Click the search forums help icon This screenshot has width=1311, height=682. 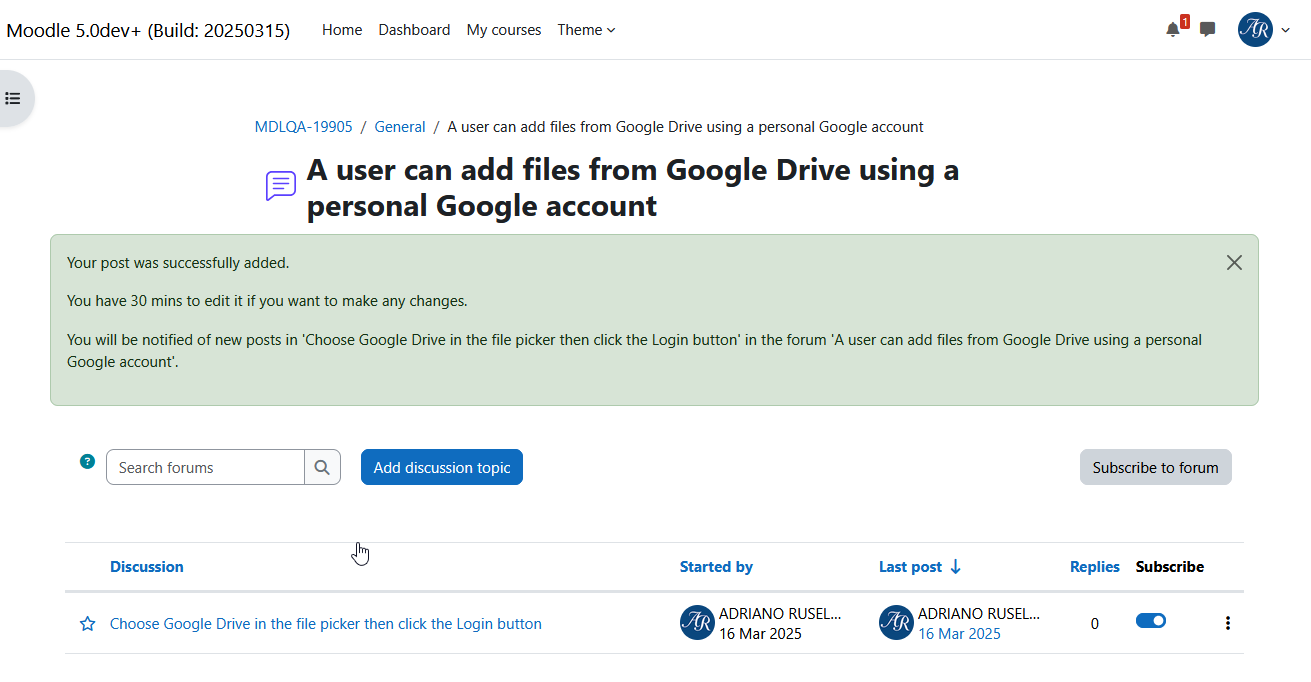pyautogui.click(x=88, y=461)
